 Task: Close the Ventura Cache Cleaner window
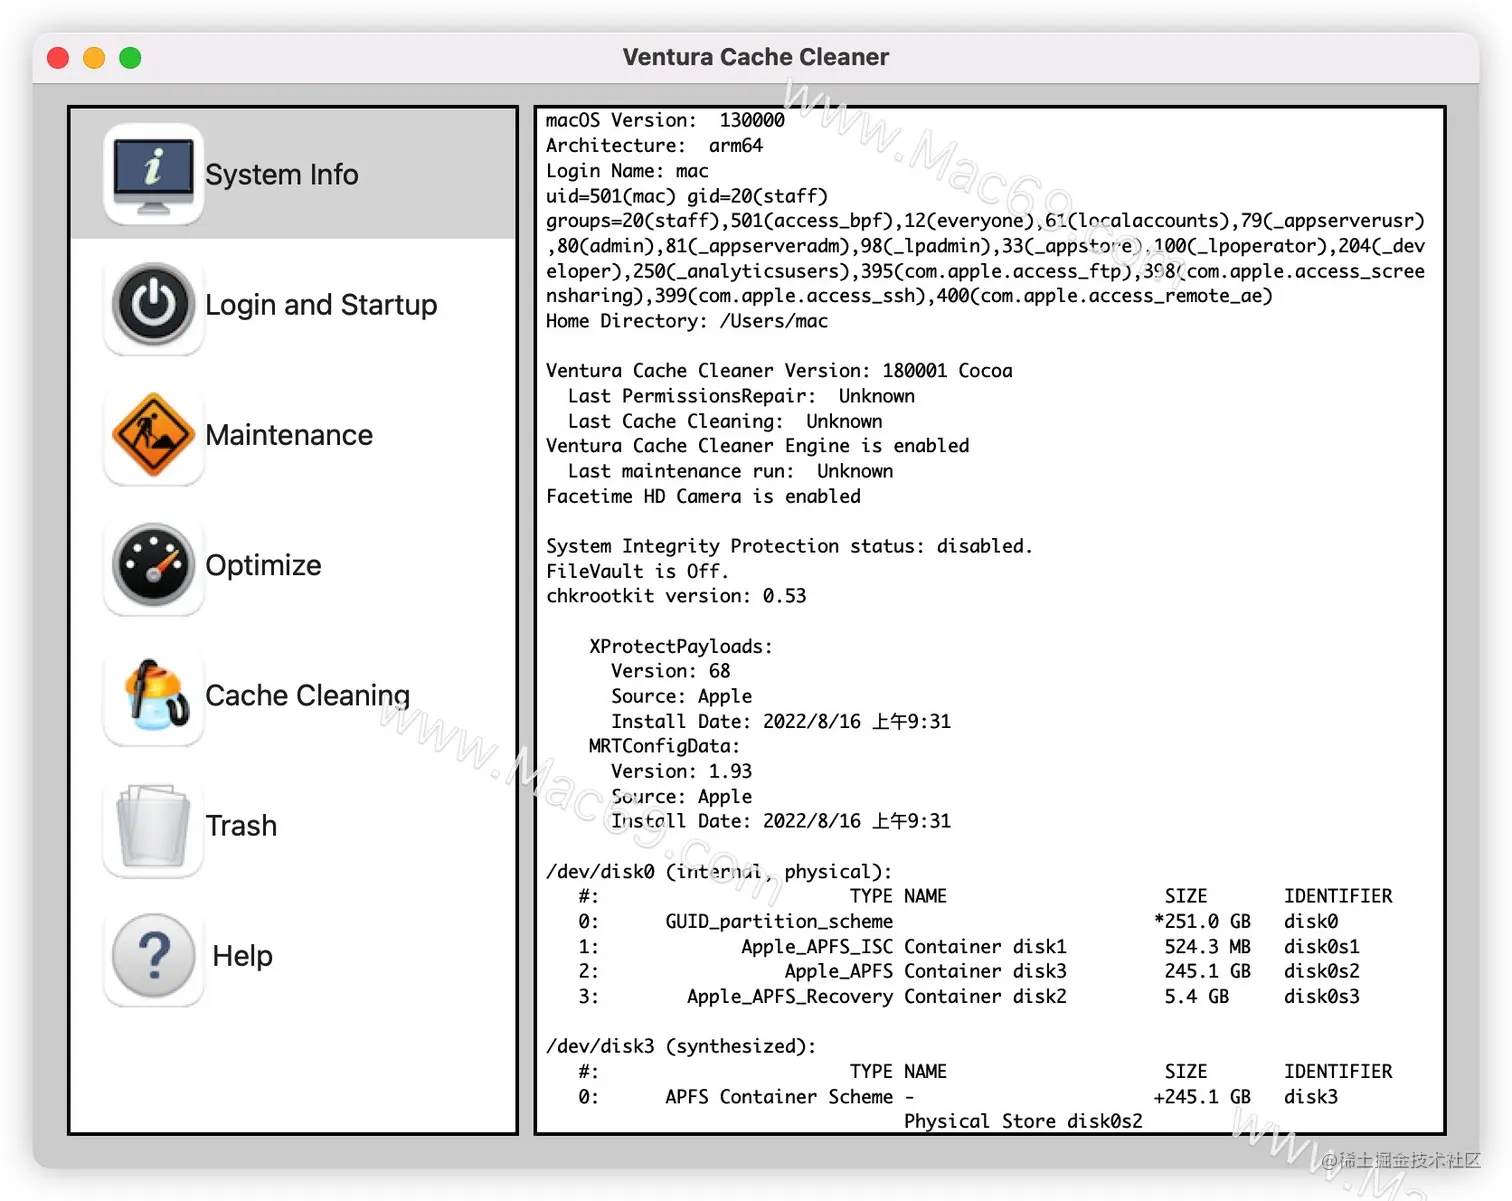click(x=58, y=58)
